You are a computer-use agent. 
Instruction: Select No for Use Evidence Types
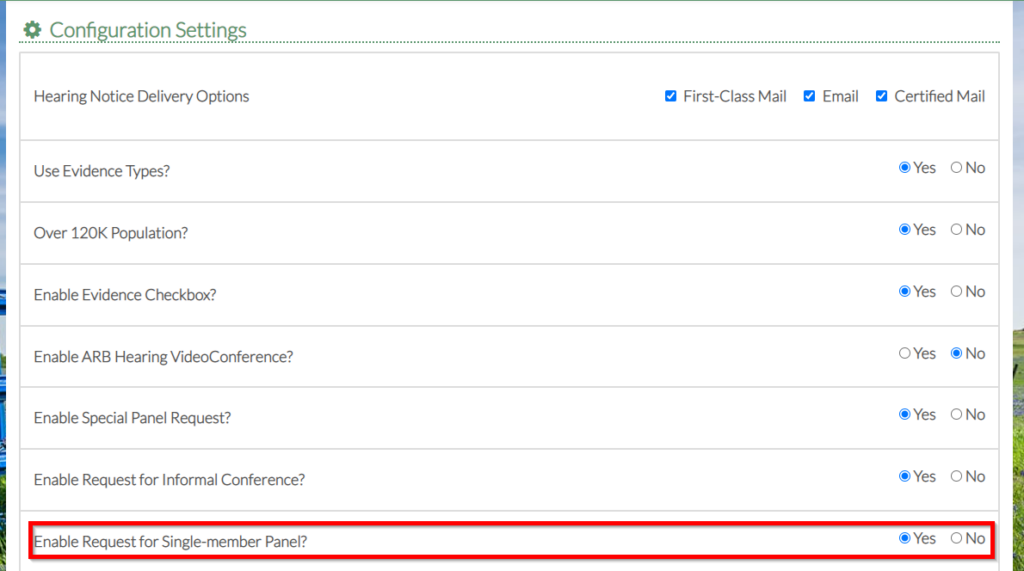(x=956, y=168)
